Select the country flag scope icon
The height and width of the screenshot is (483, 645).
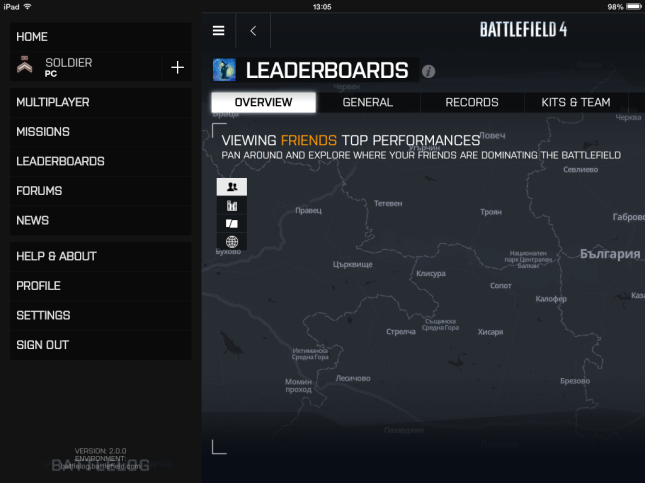(x=232, y=223)
